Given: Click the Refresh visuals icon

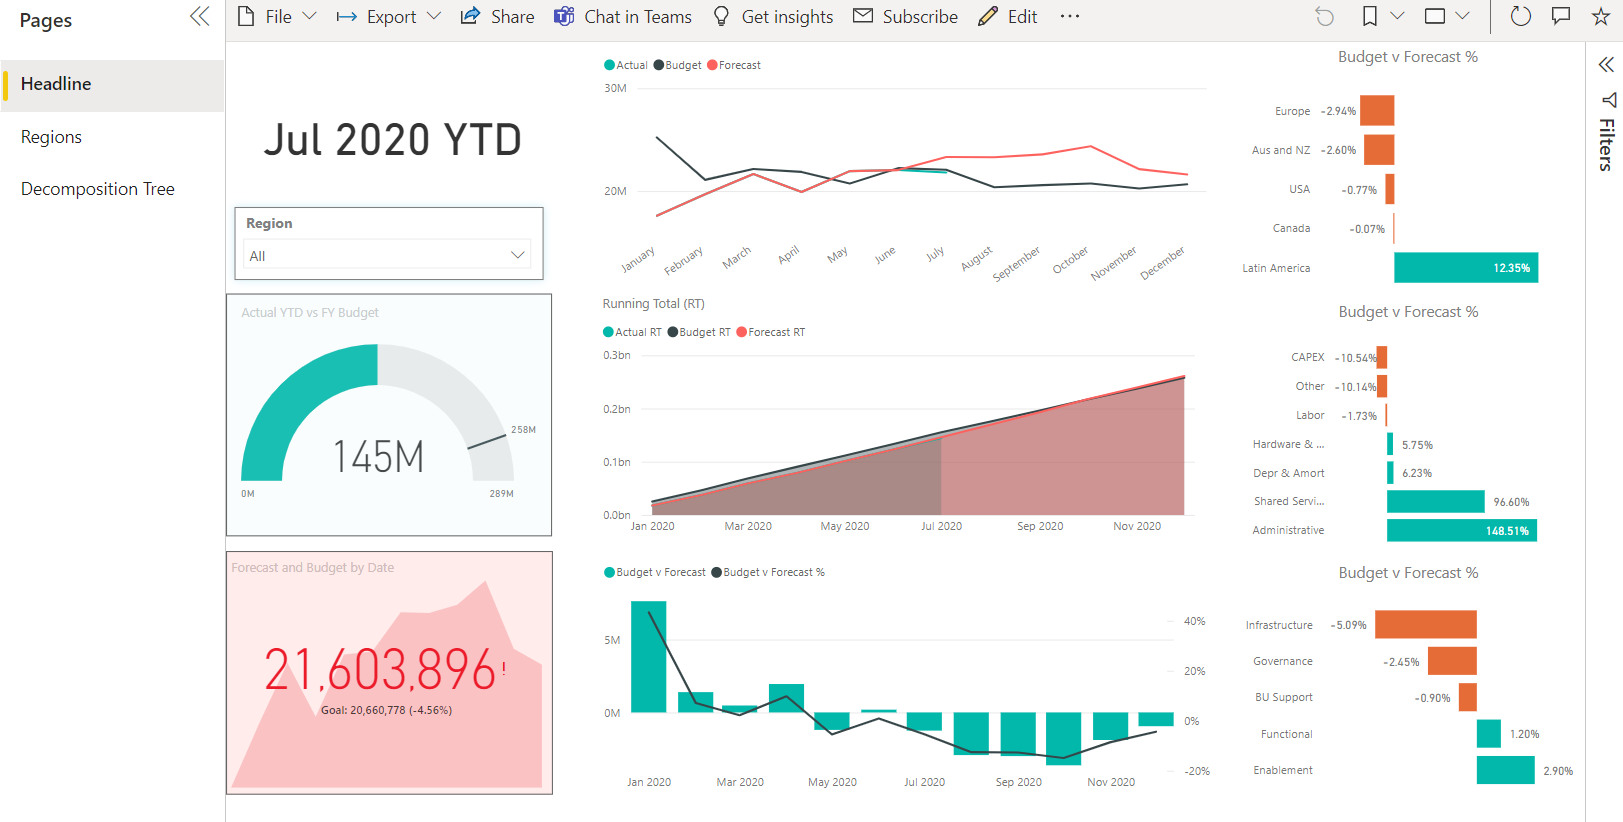Looking at the screenshot, I should tap(1520, 17).
